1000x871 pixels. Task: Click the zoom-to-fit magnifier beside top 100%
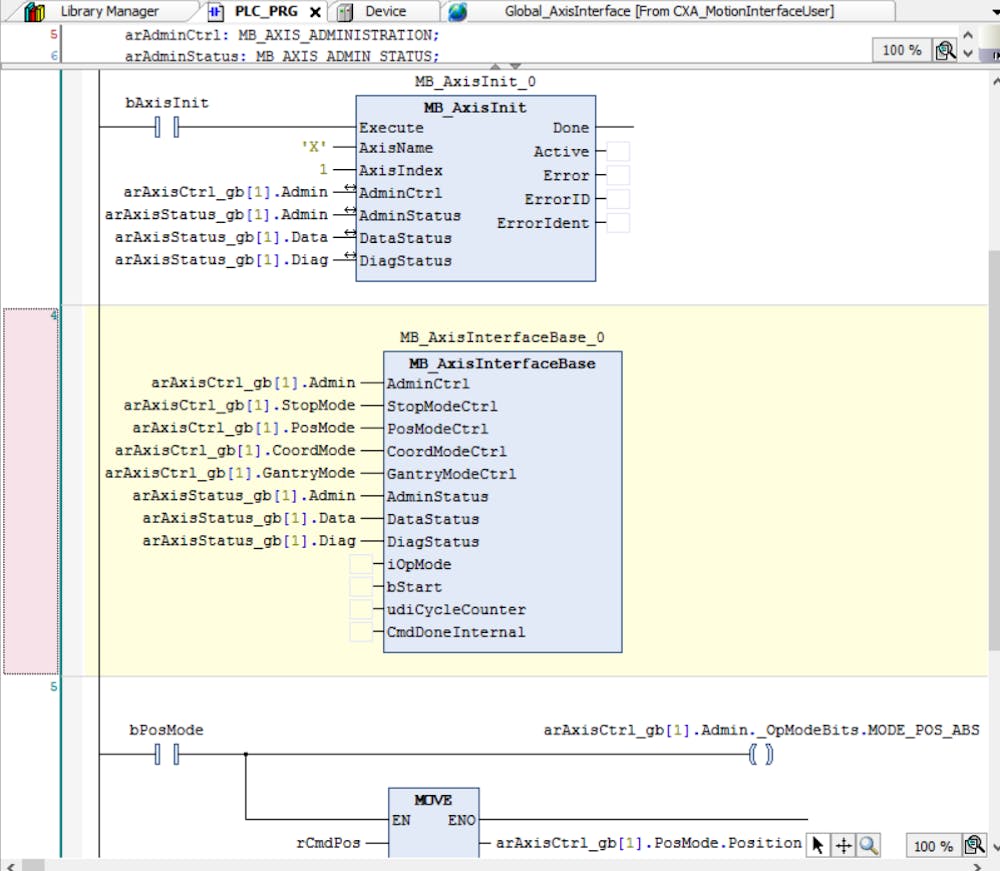coord(946,49)
